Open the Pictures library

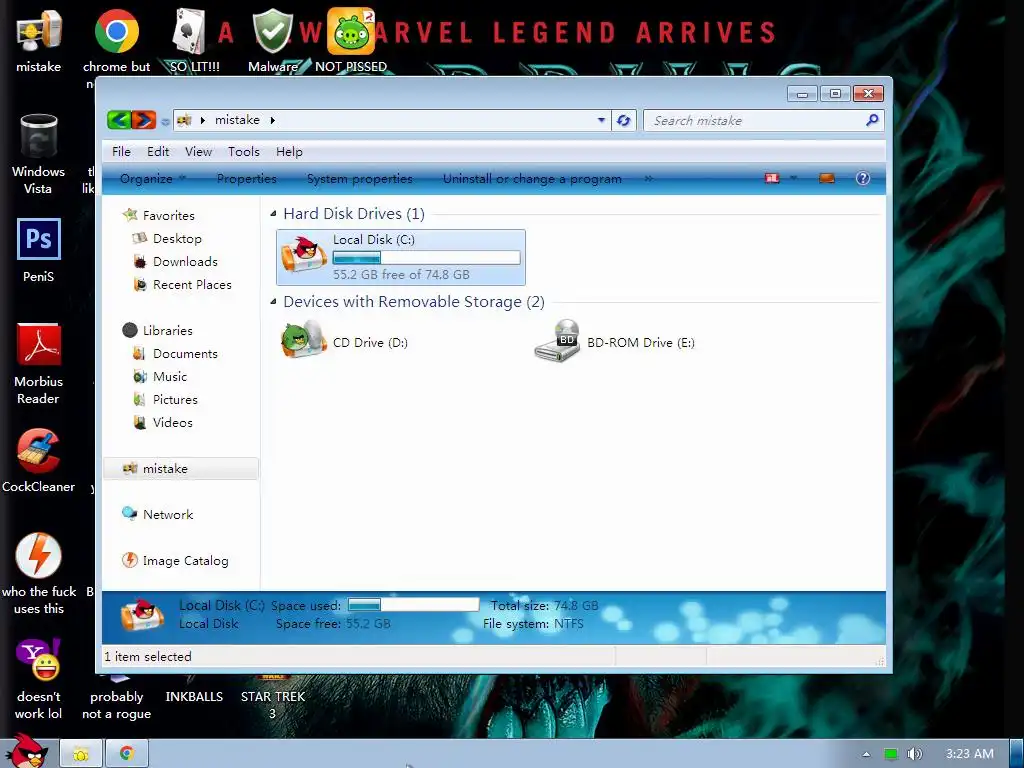point(165,399)
